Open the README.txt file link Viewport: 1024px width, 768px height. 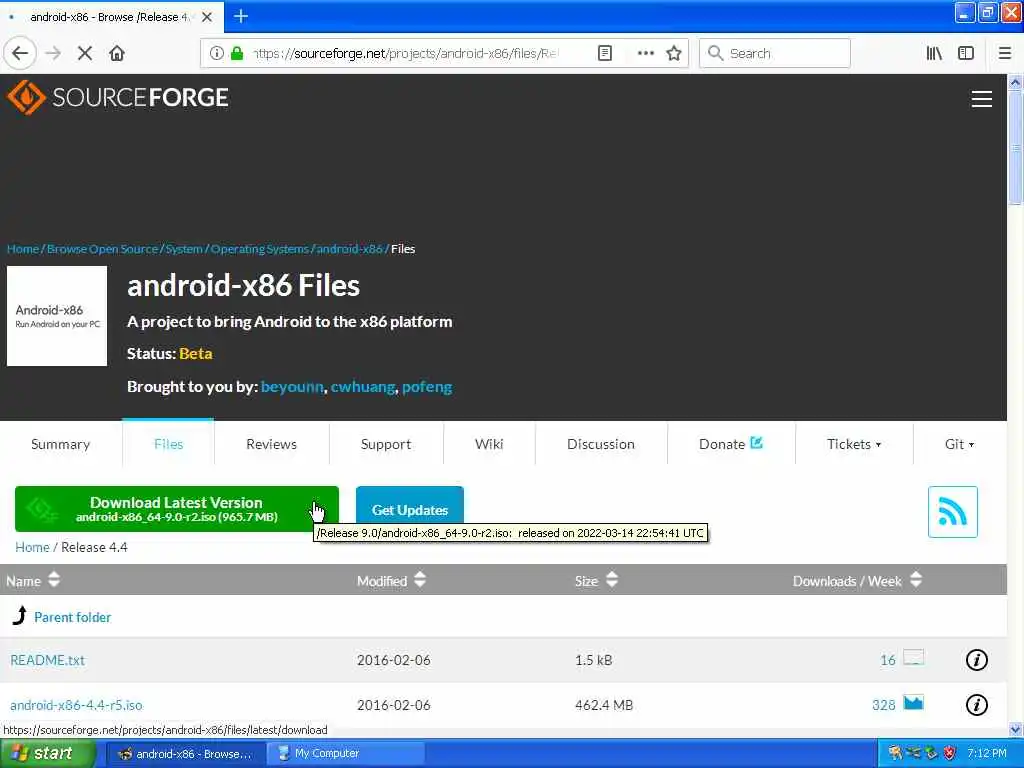coord(48,660)
